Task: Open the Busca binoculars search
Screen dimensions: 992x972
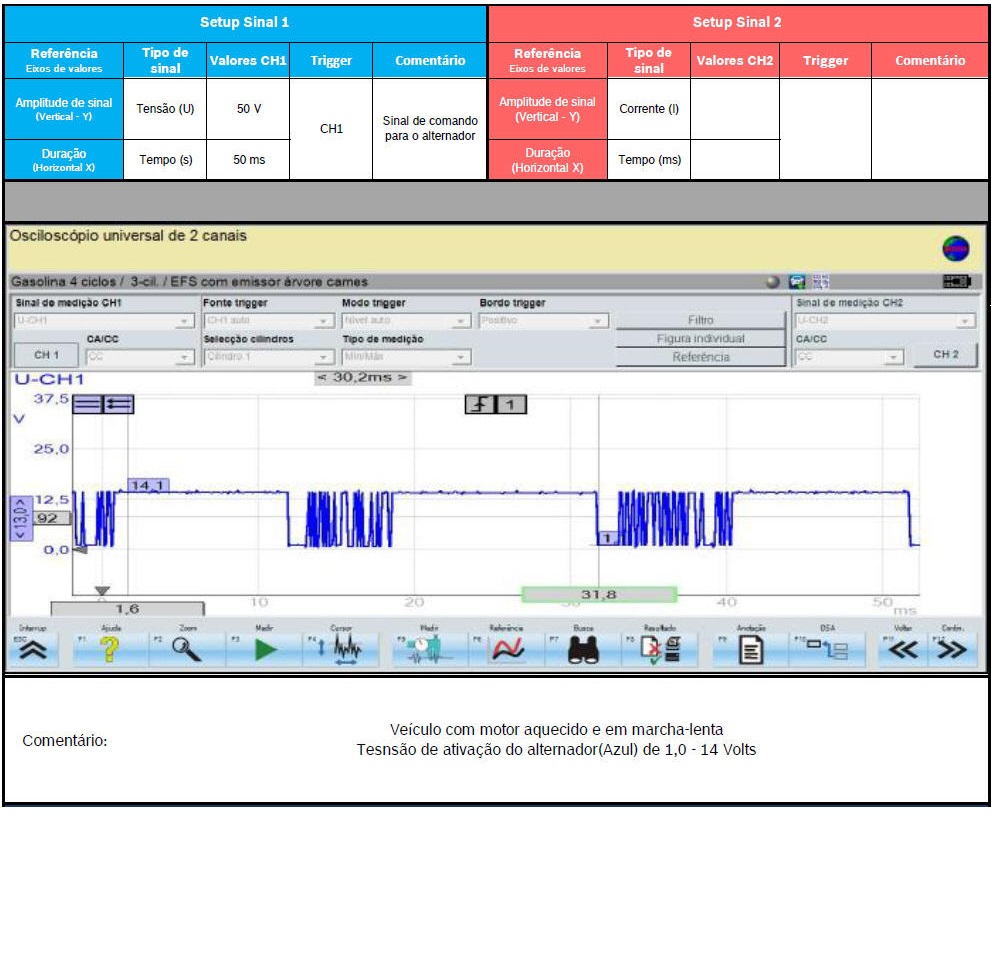Action: 583,650
